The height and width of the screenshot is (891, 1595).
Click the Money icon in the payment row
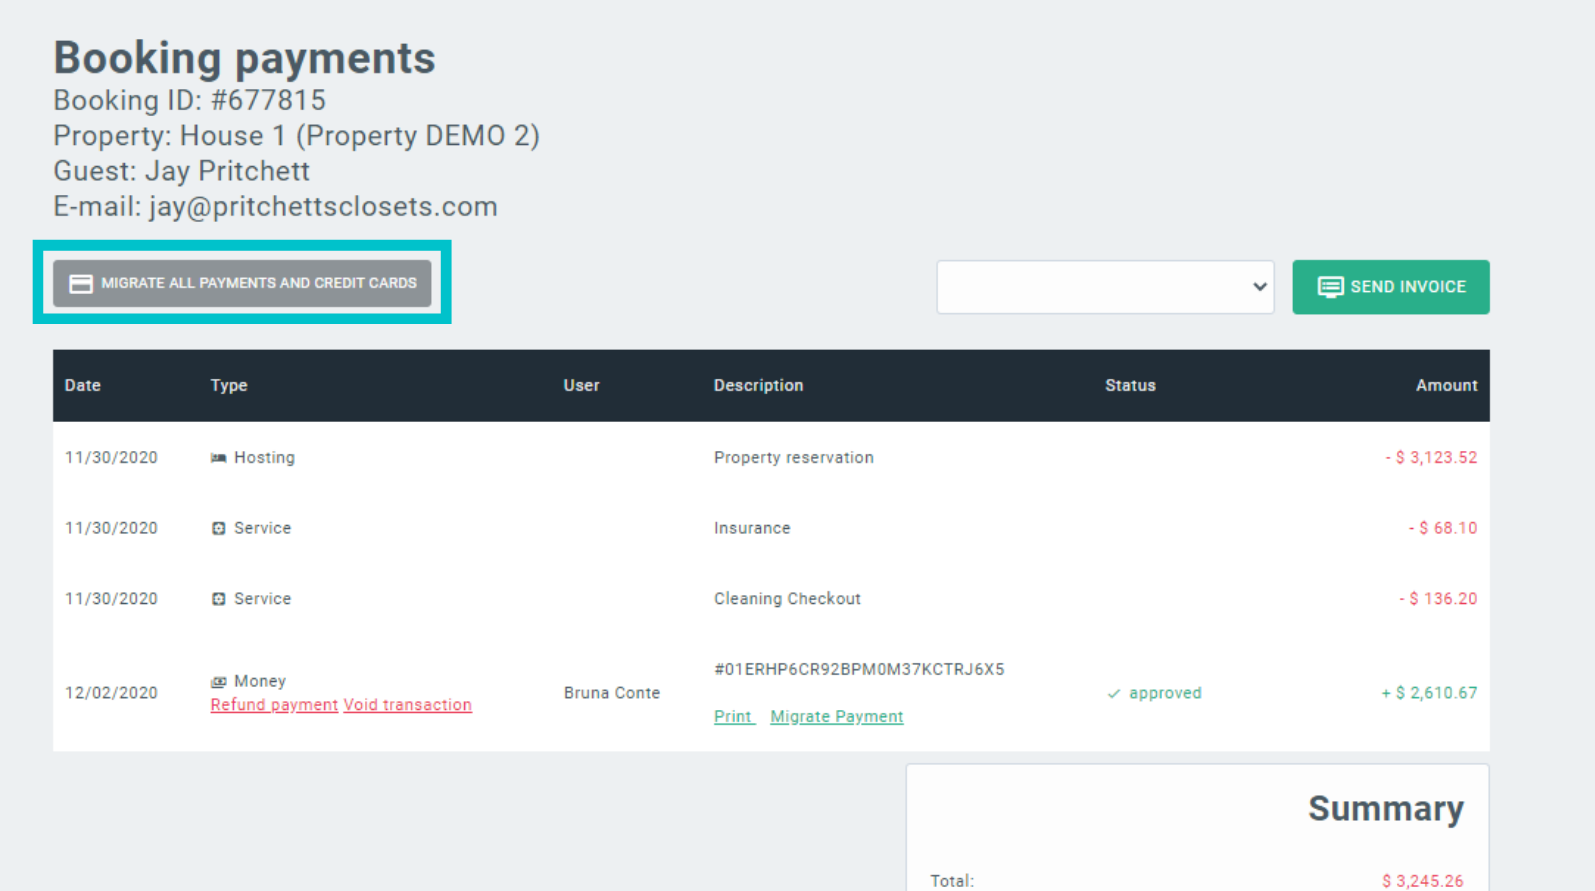tap(218, 682)
